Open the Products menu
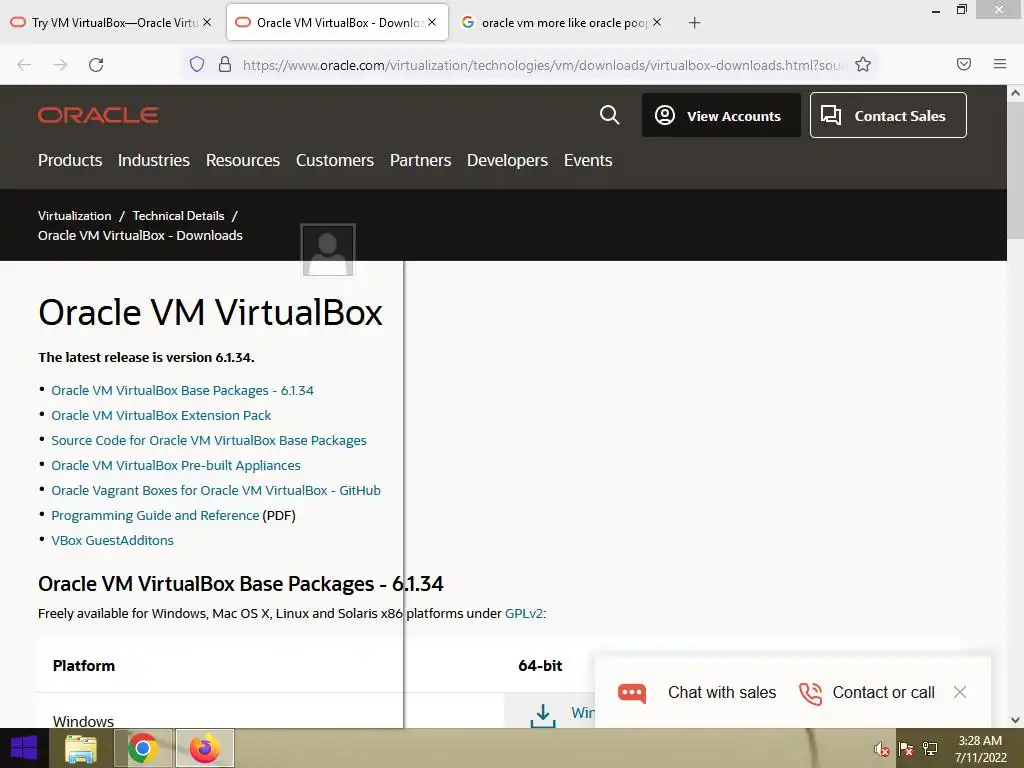Viewport: 1024px width, 768px height. 70,160
